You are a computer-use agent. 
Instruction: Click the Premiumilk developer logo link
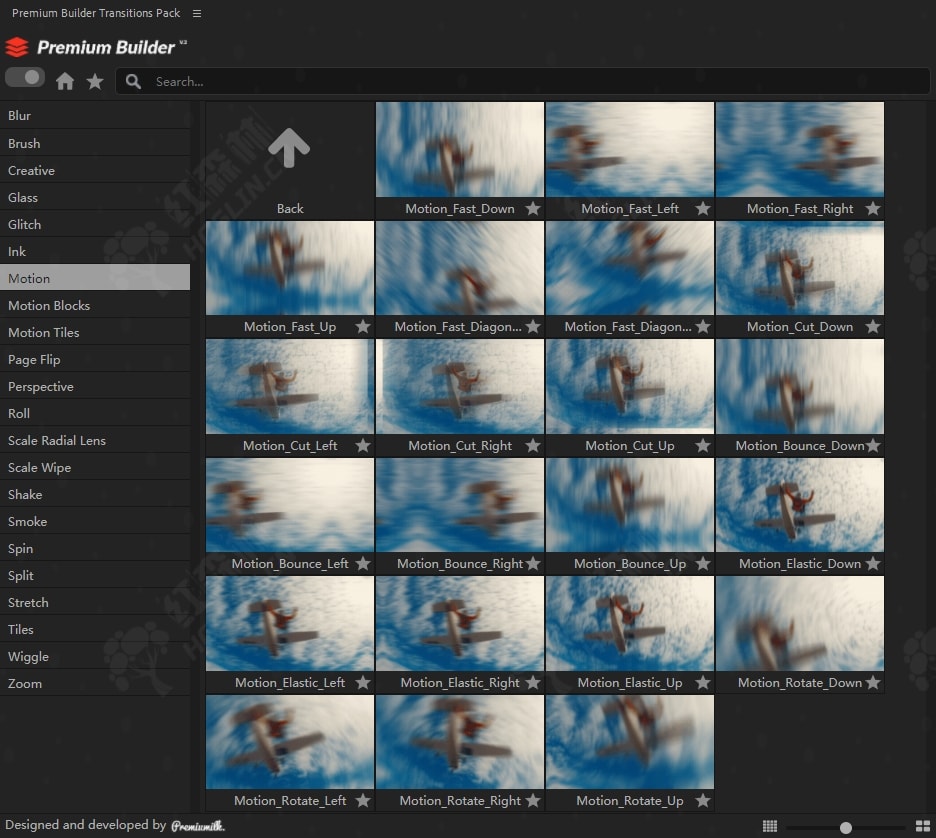[198, 825]
